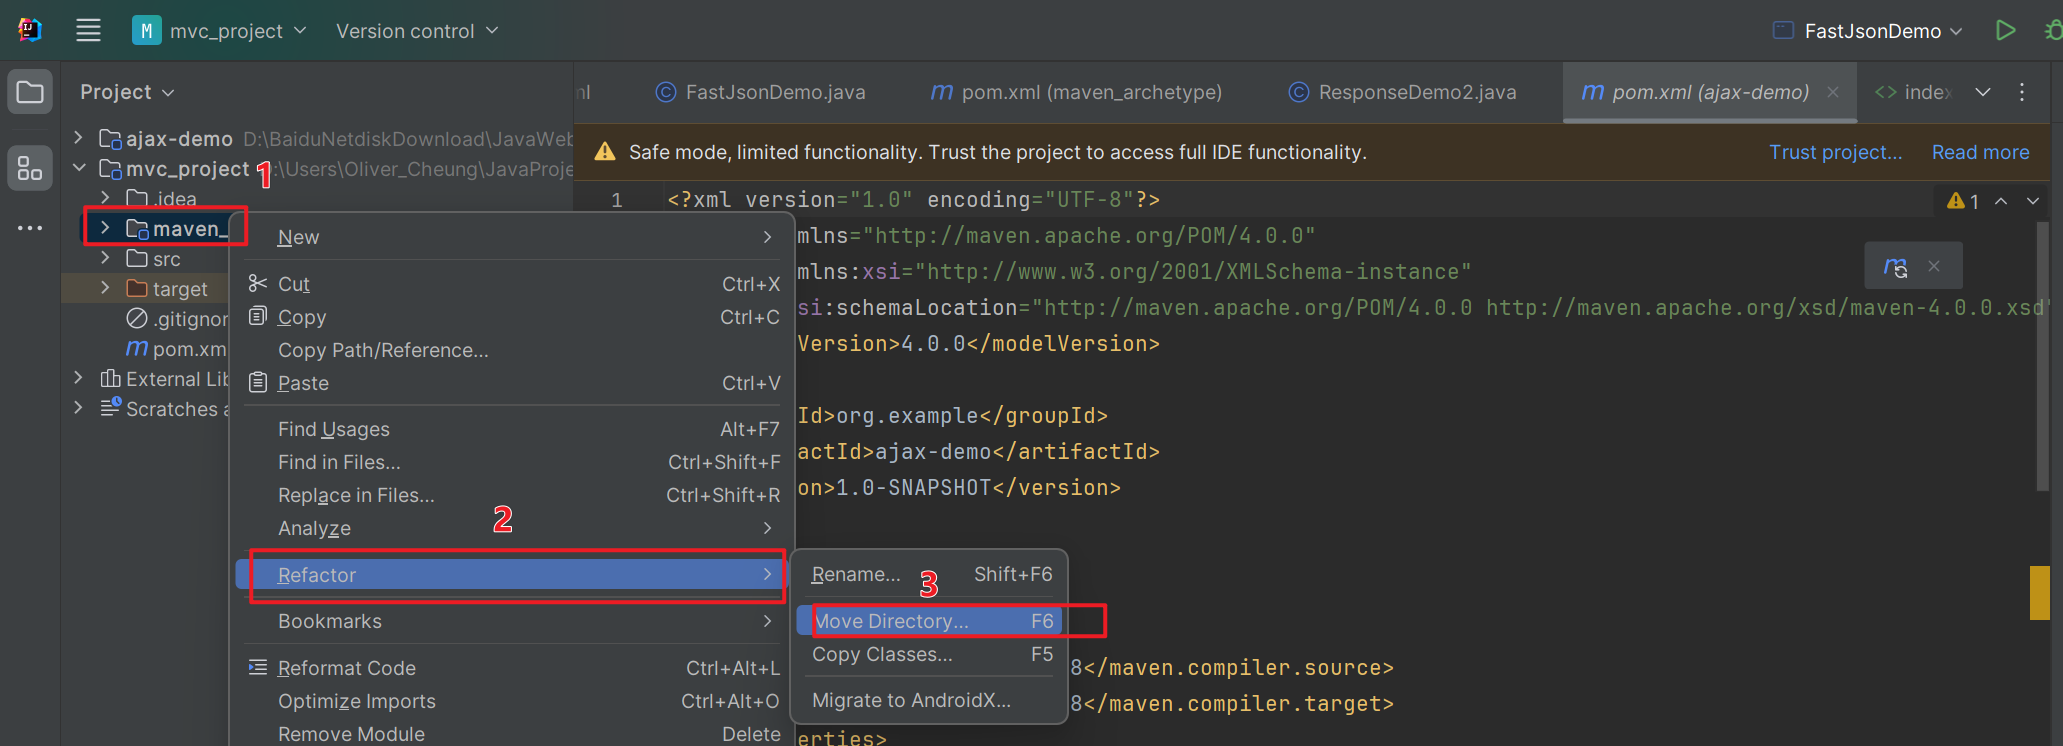2063x746 pixels.
Task: Click the Trust project link
Action: [x=1835, y=152]
